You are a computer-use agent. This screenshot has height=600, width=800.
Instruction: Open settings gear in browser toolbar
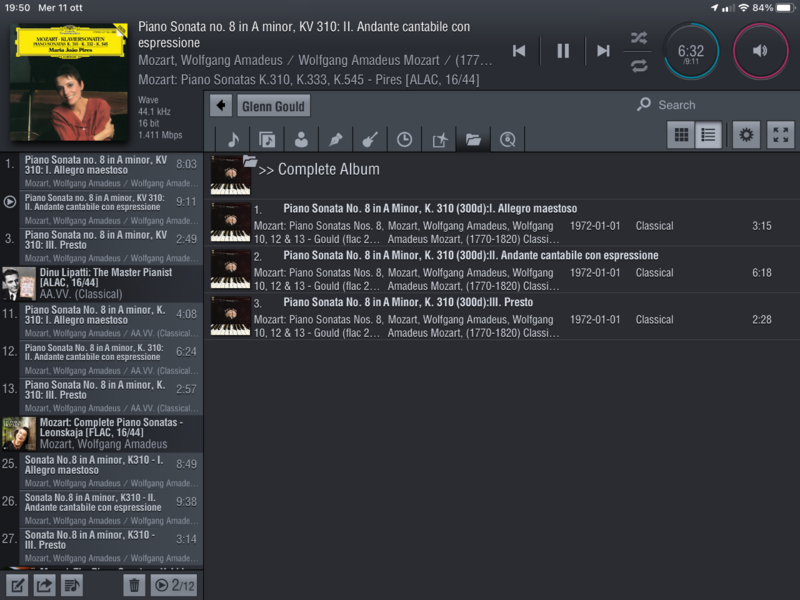pyautogui.click(x=746, y=135)
